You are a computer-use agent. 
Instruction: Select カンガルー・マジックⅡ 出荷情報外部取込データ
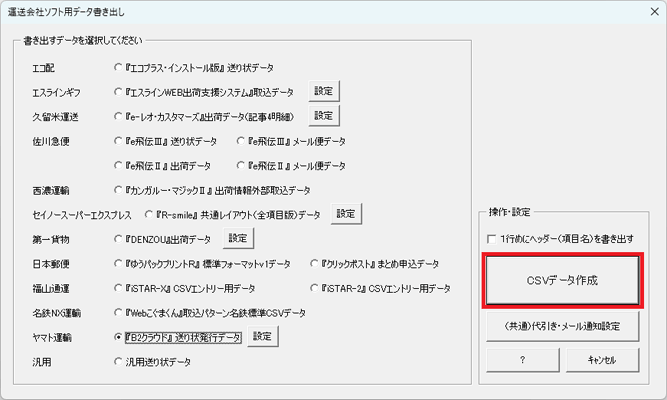click(118, 190)
